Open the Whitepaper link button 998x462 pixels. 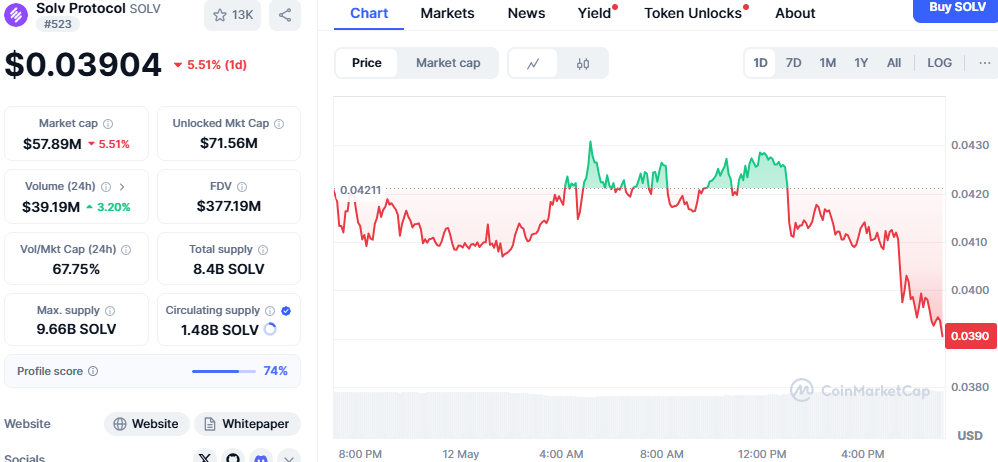pyautogui.click(x=247, y=424)
